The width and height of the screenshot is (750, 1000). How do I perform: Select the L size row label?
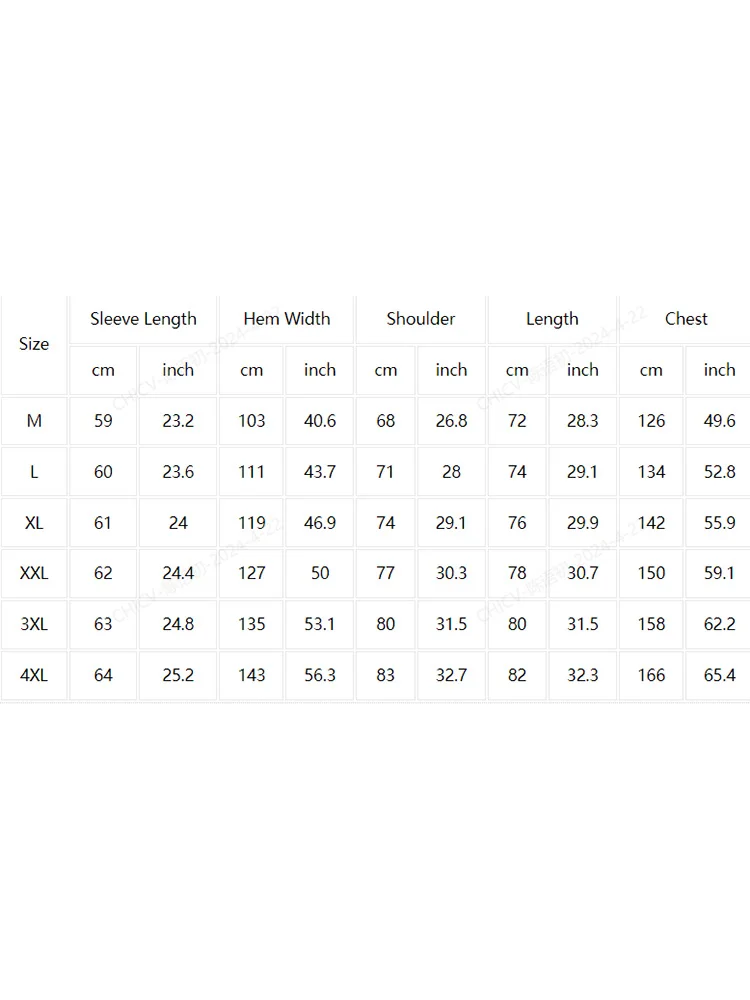click(x=34, y=472)
